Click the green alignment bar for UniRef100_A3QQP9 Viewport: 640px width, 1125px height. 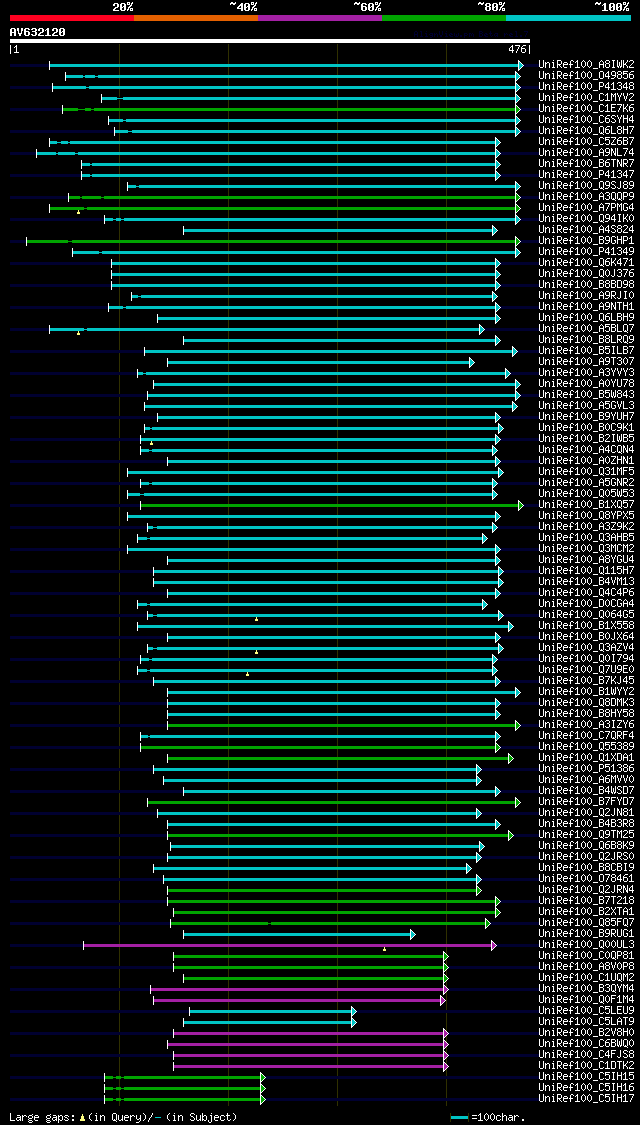(294, 197)
